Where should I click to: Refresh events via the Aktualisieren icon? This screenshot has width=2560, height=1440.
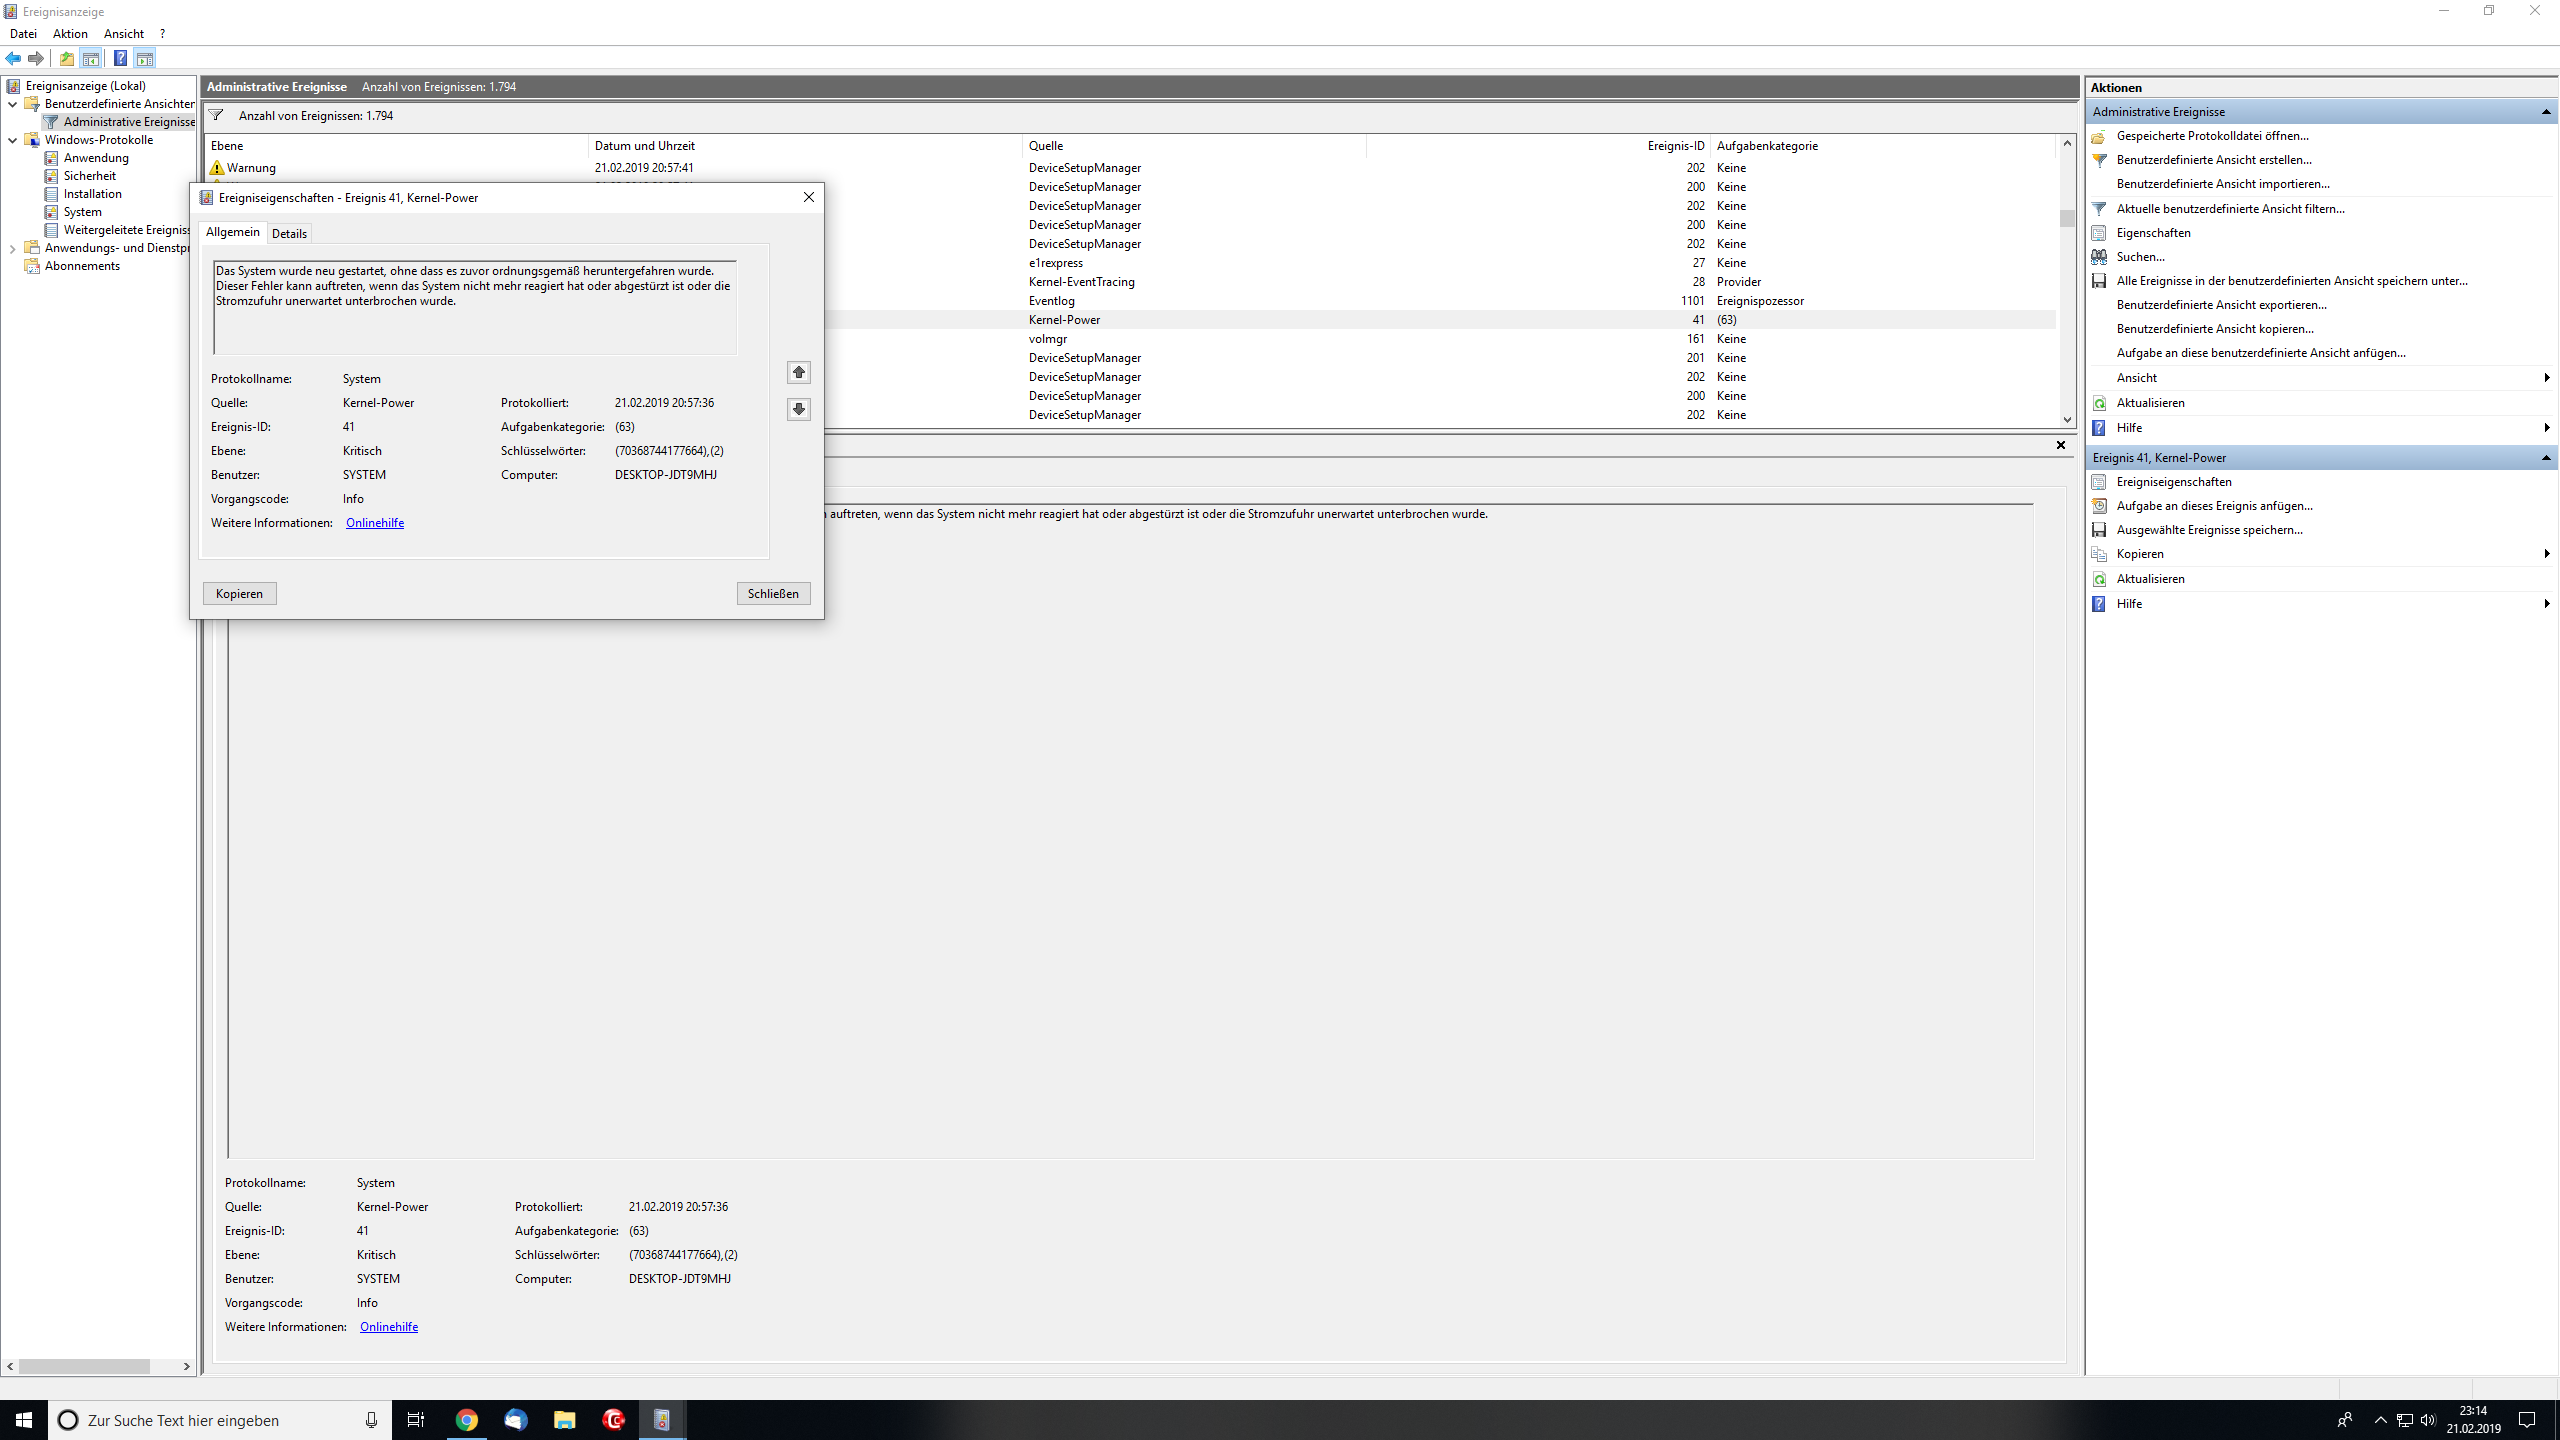[2099, 402]
